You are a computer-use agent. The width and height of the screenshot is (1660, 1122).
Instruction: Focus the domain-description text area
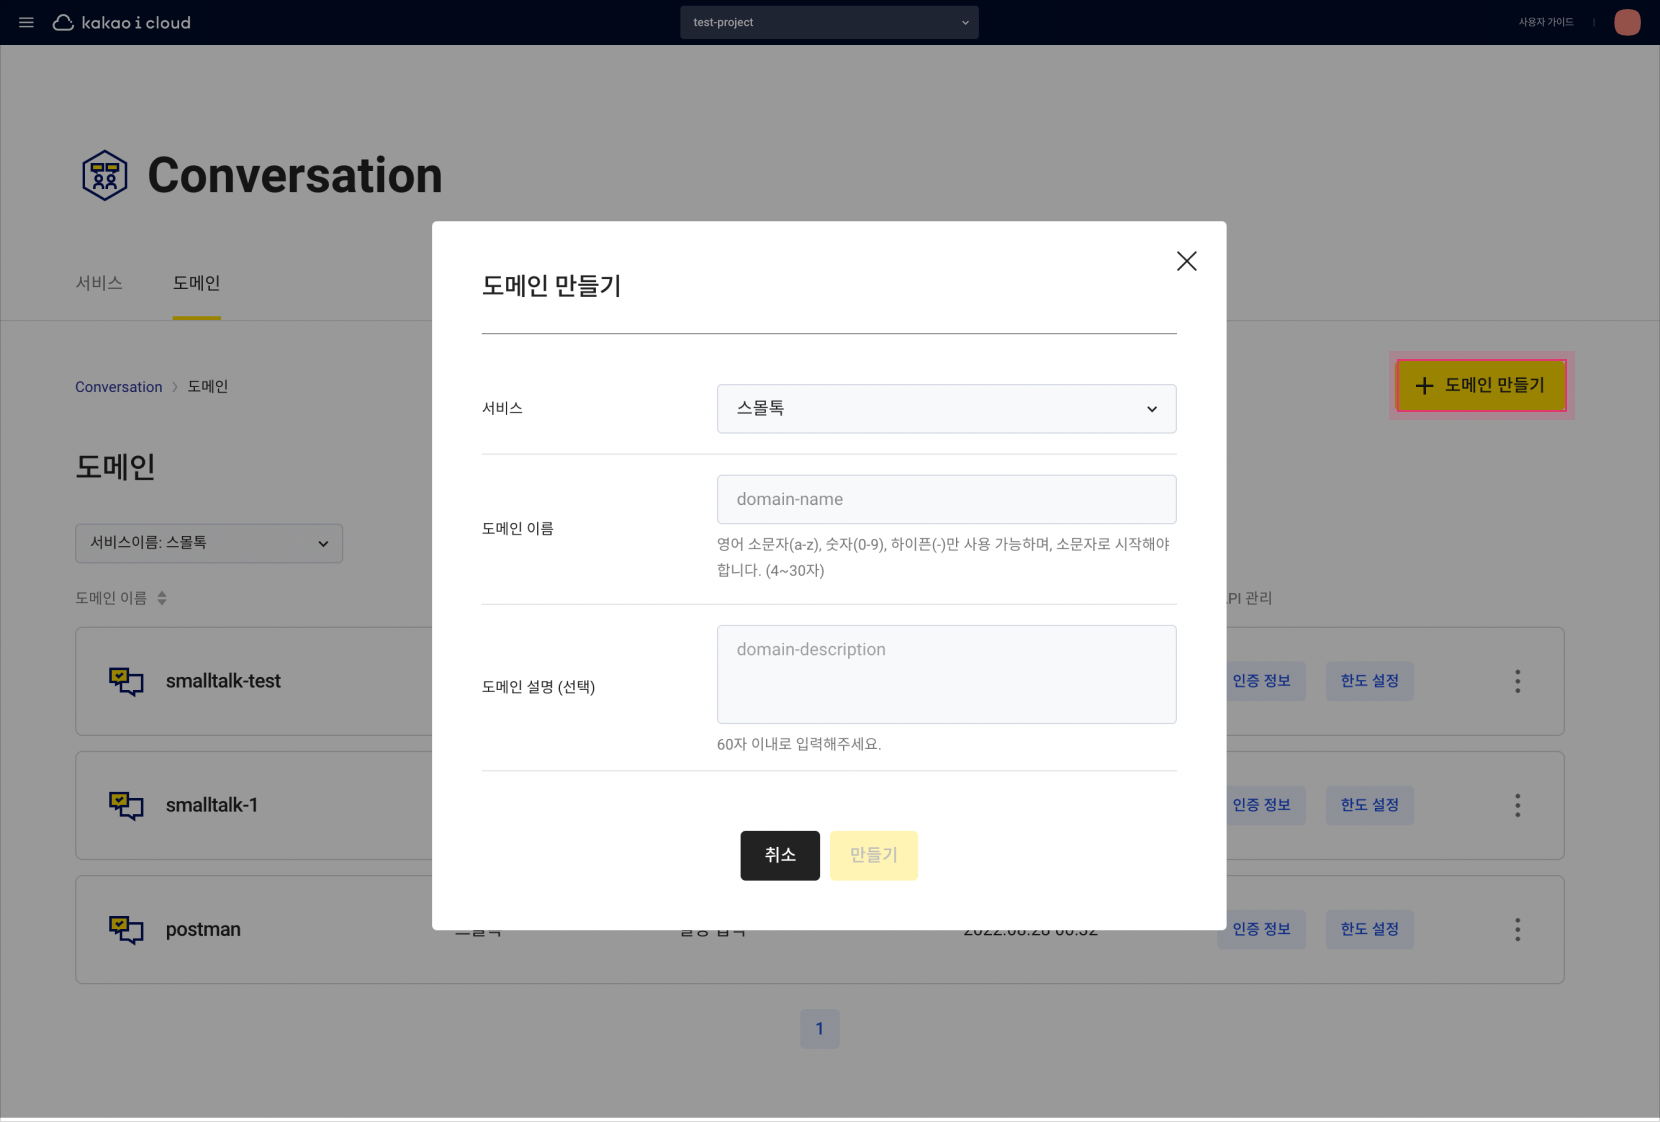(x=946, y=674)
